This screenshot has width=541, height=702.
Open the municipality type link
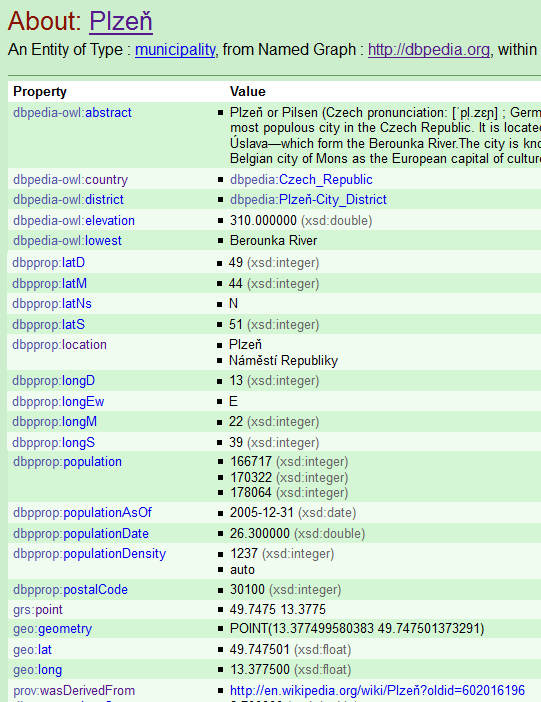point(175,50)
